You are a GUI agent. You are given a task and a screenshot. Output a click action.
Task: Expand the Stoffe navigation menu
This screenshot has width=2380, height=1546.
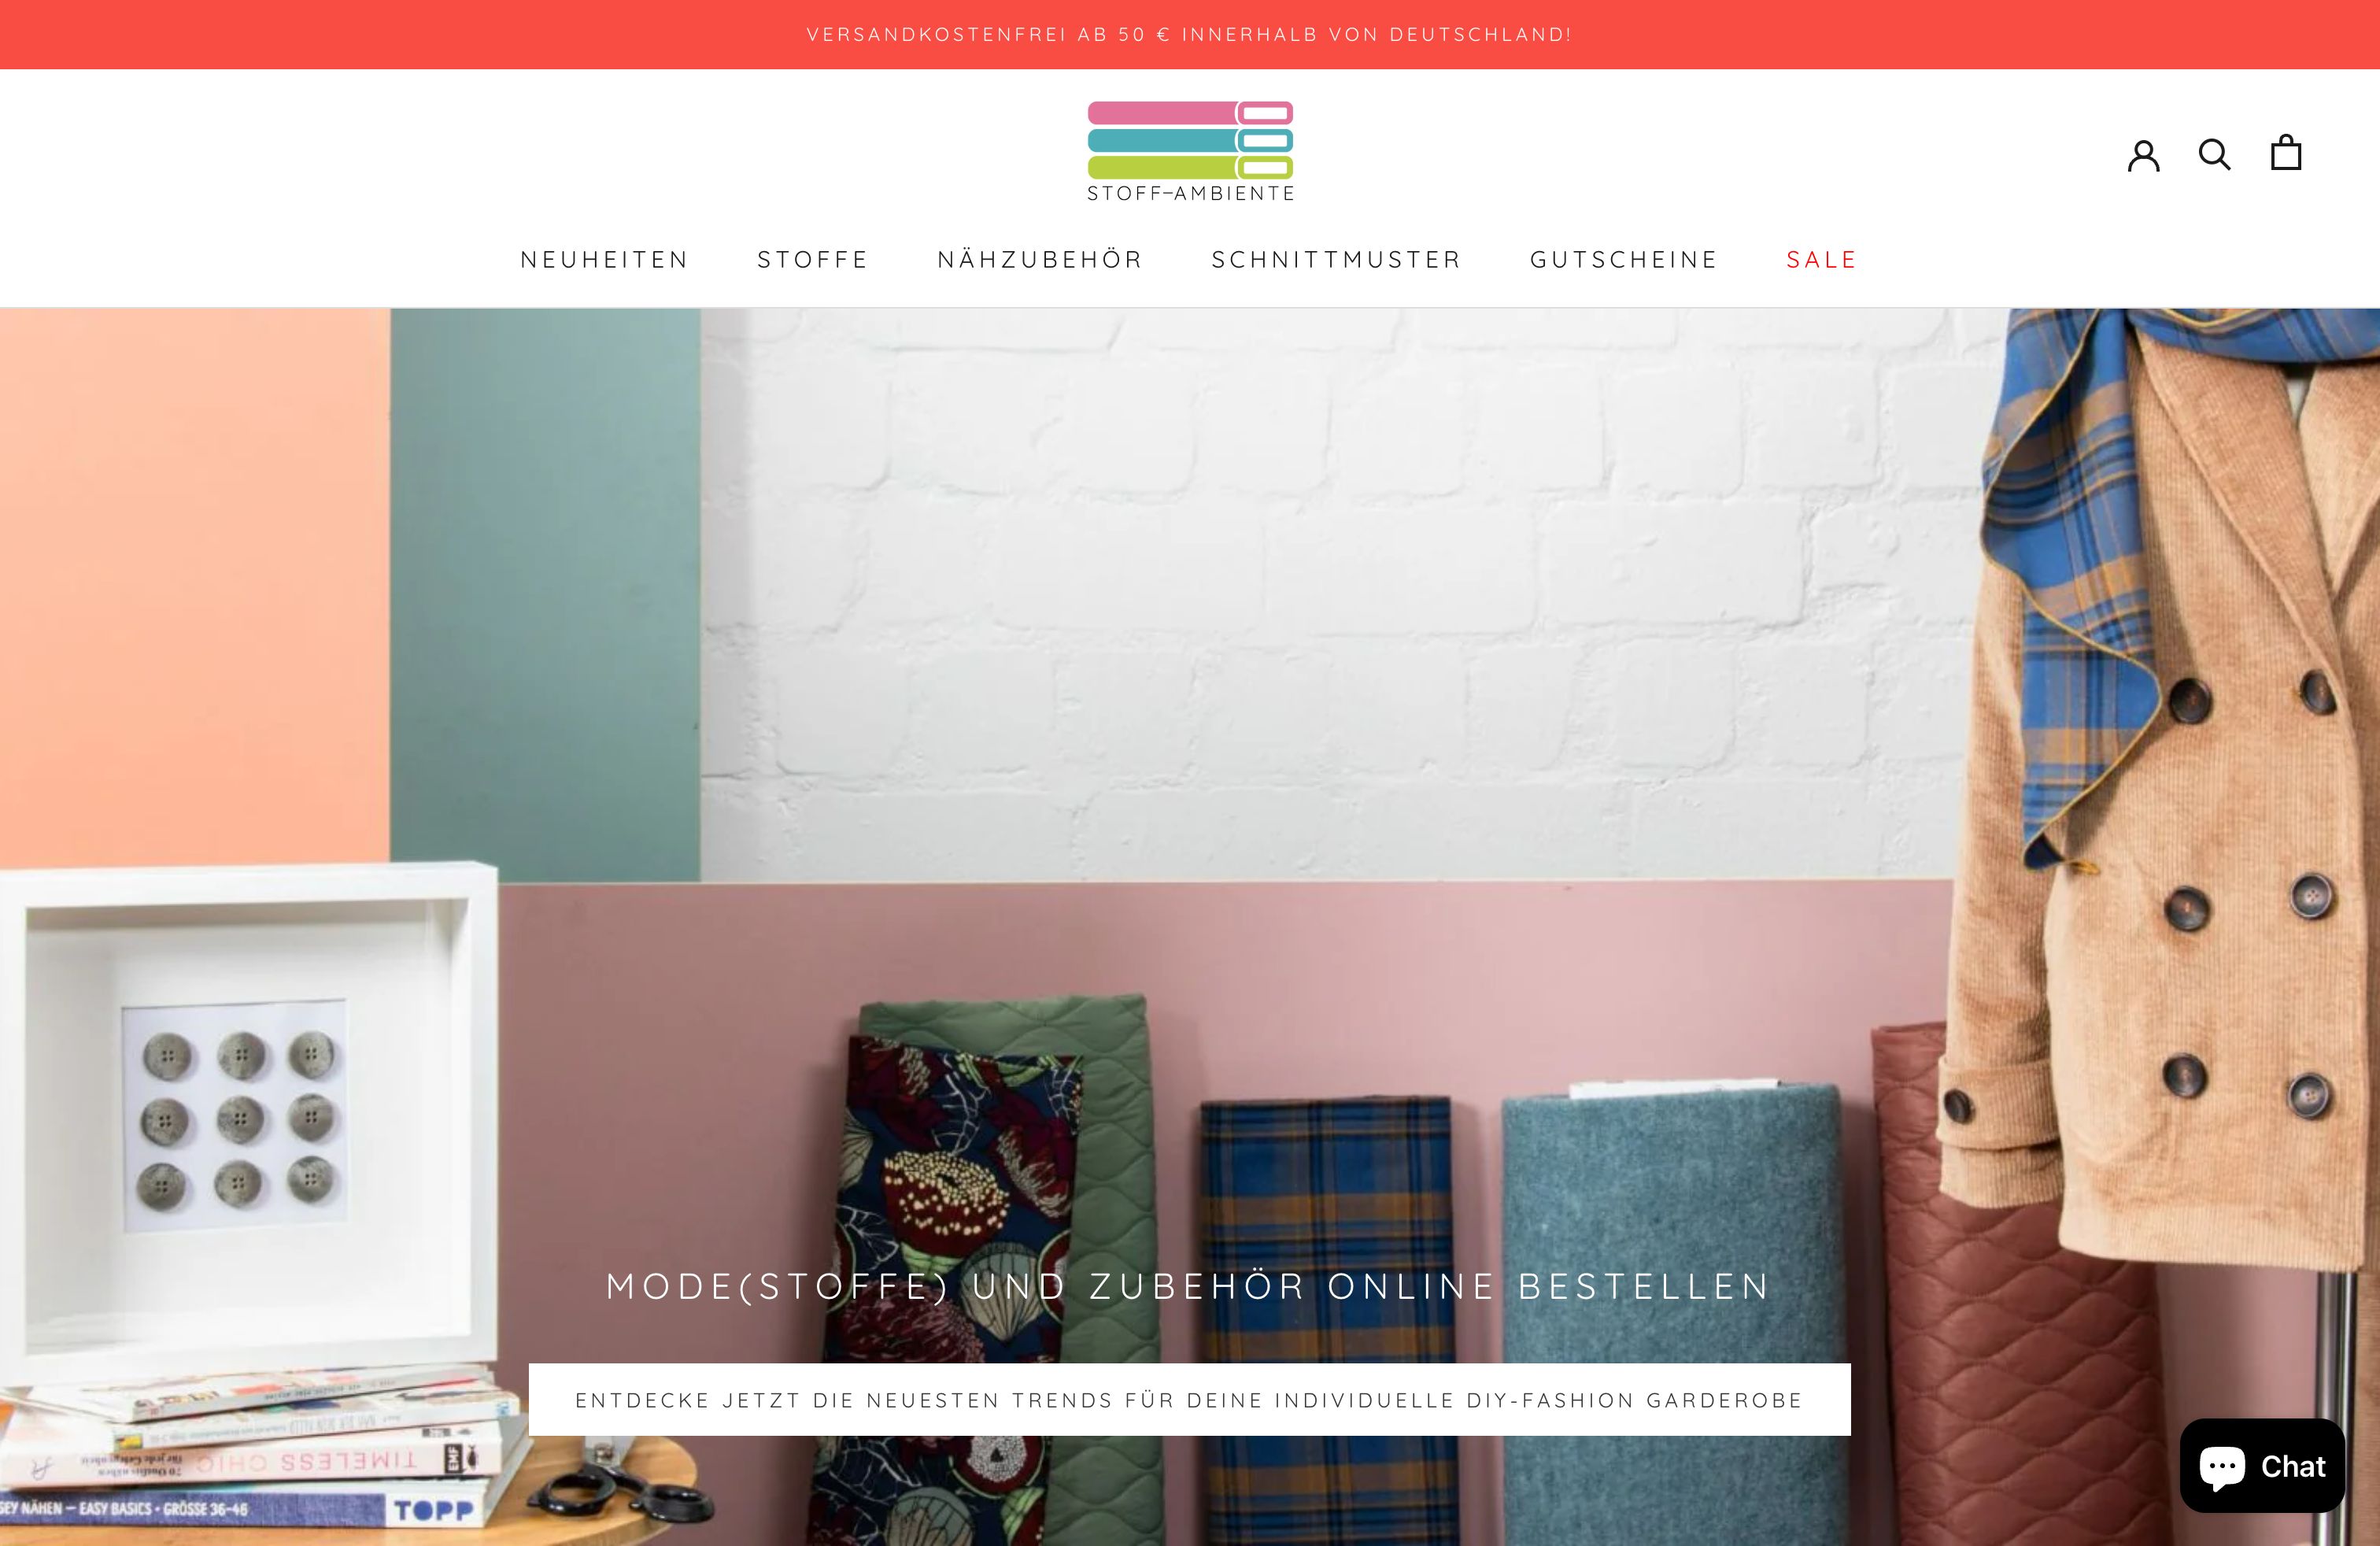[813, 260]
